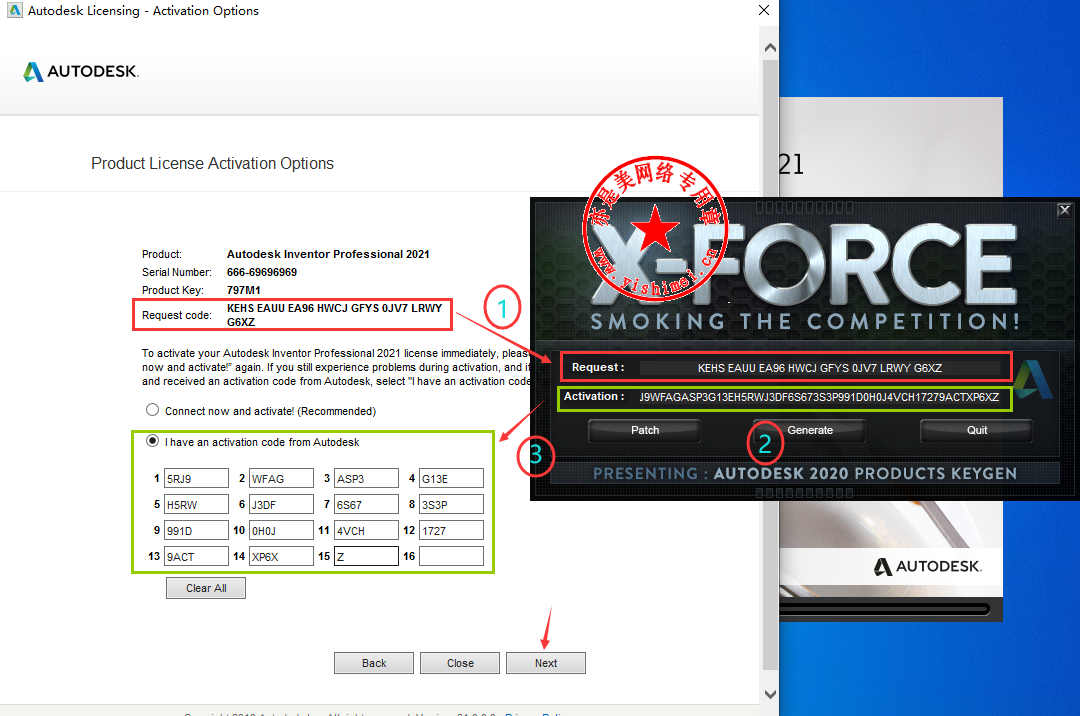Viewport: 1080px width, 716px height.
Task: Click the product name Autodesk Inventor Professional 2021
Action: pos(328,254)
